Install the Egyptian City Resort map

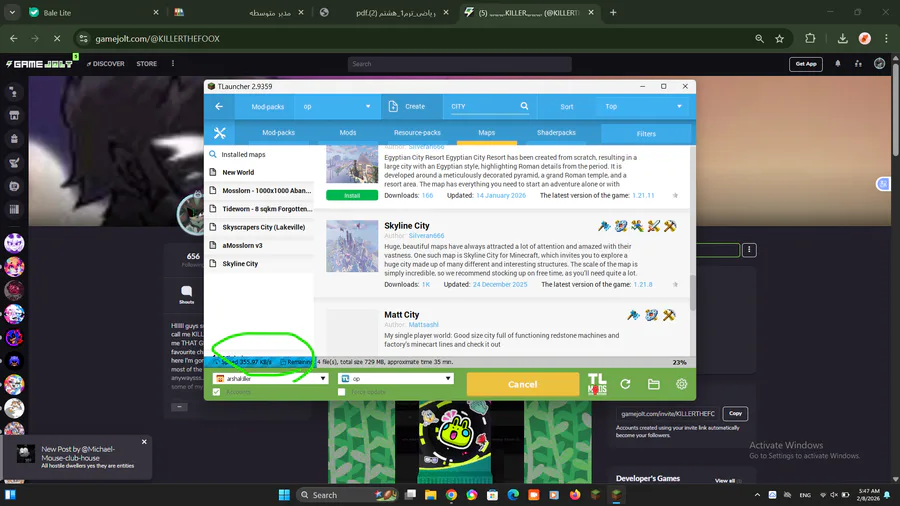352,196
